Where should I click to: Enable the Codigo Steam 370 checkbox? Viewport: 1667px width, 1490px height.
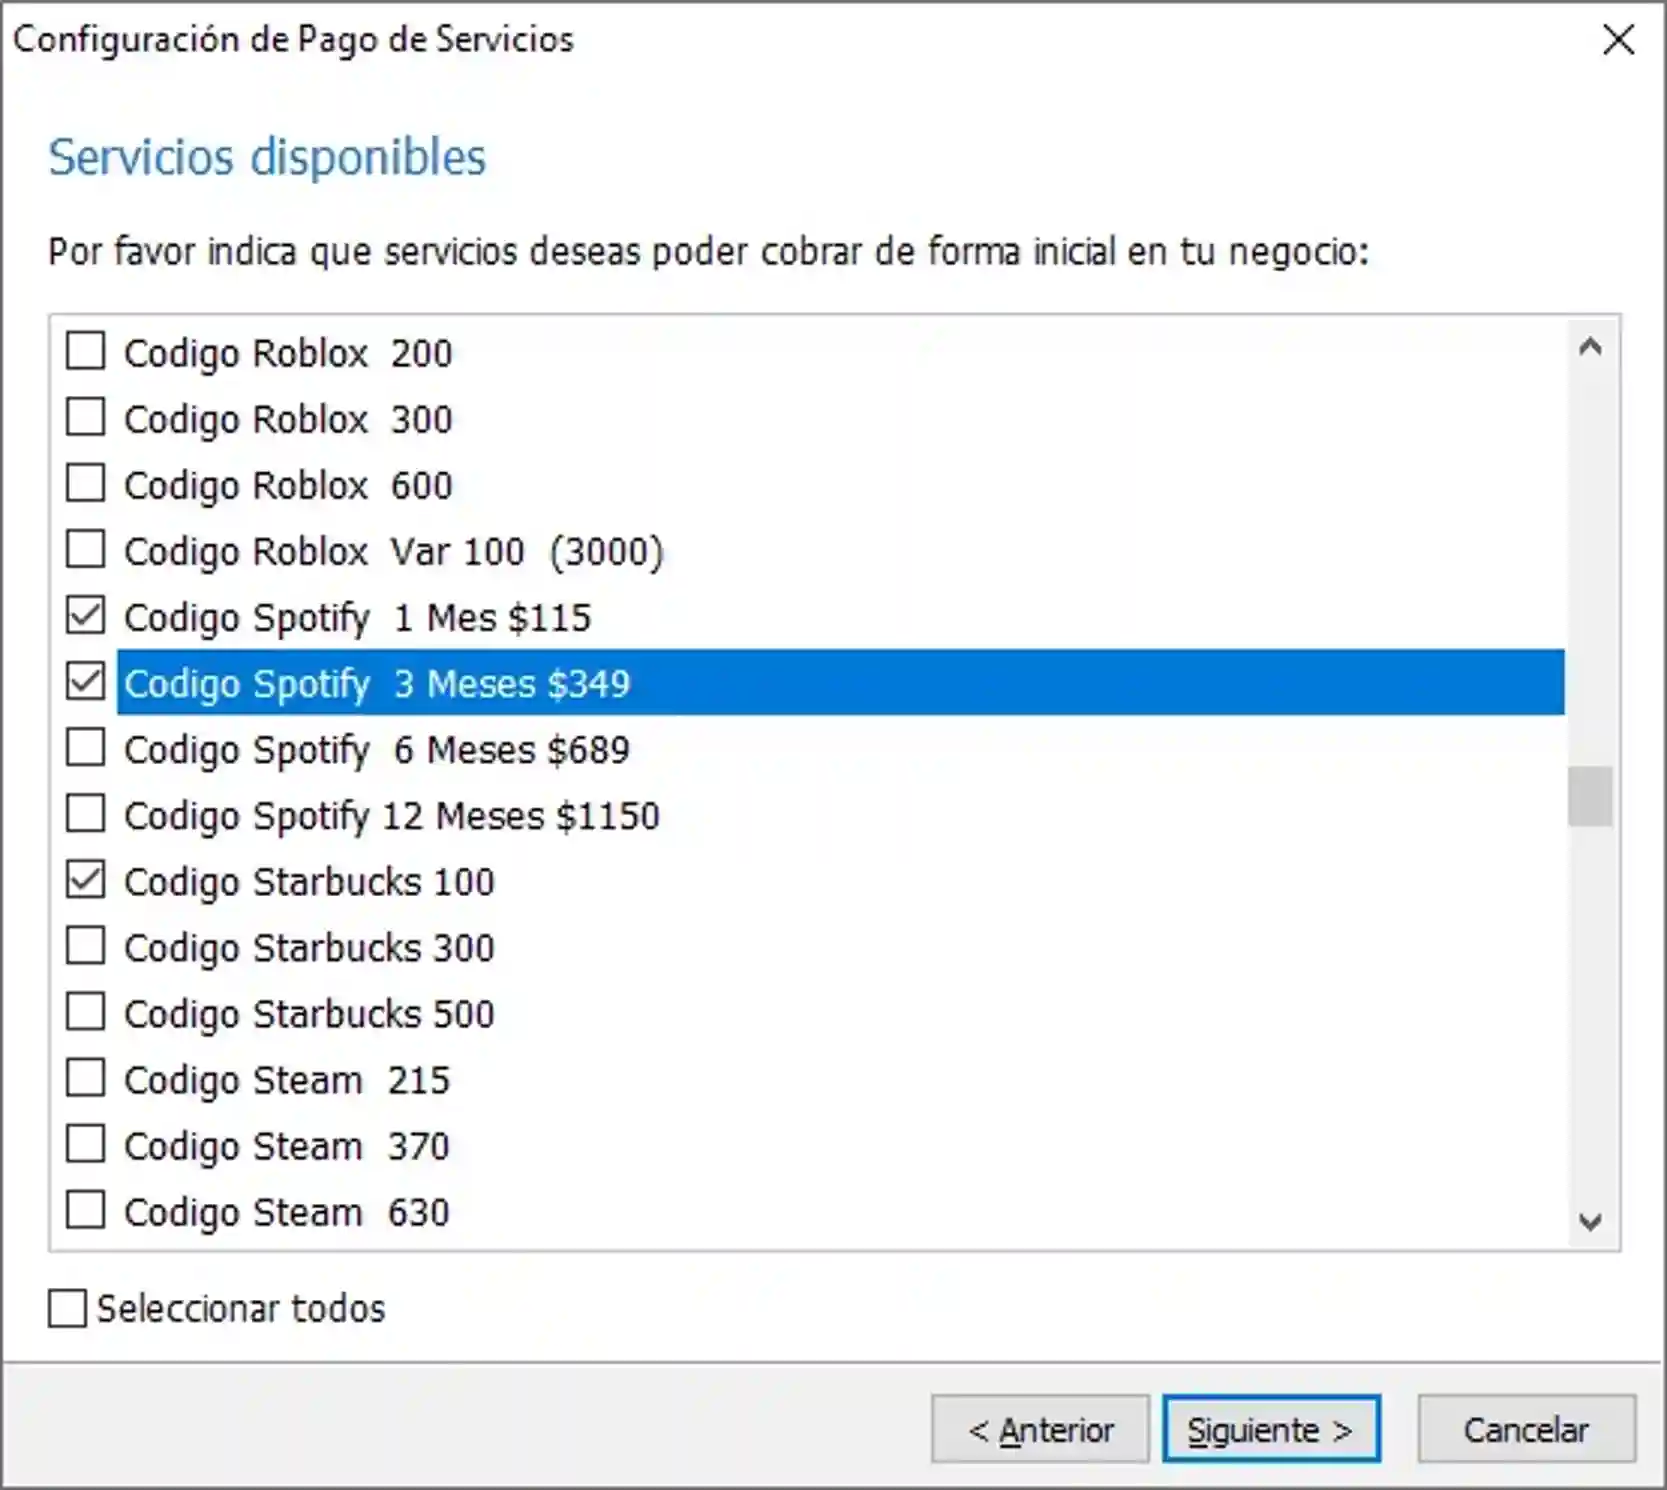coord(85,1144)
